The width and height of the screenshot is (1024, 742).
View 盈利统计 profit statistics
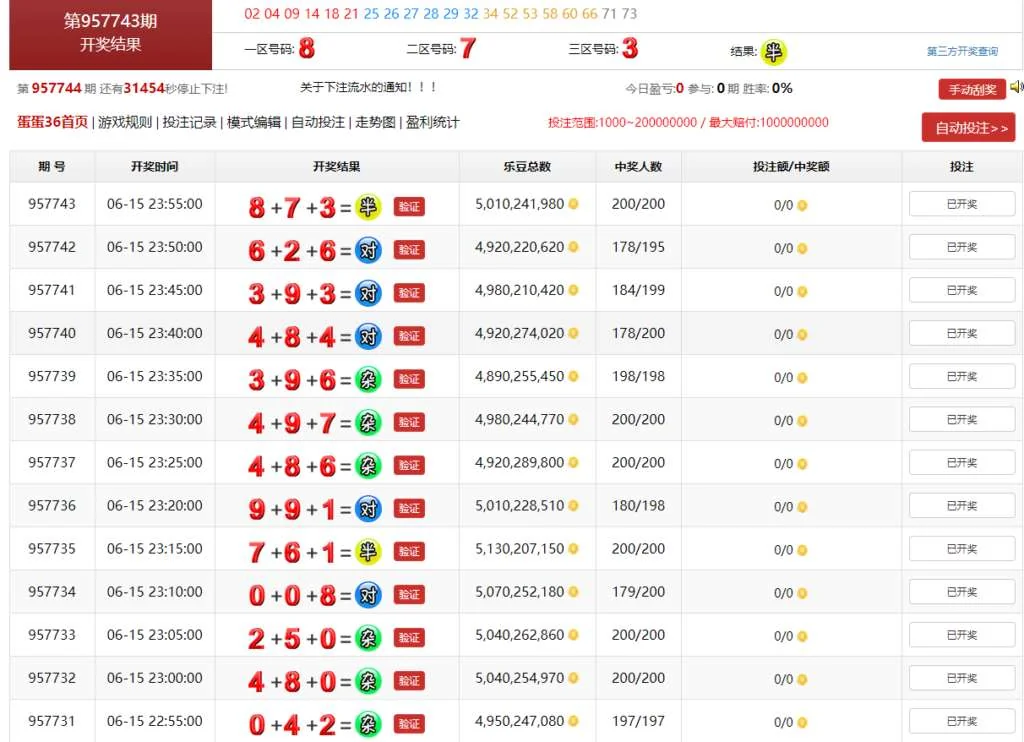[x=433, y=123]
